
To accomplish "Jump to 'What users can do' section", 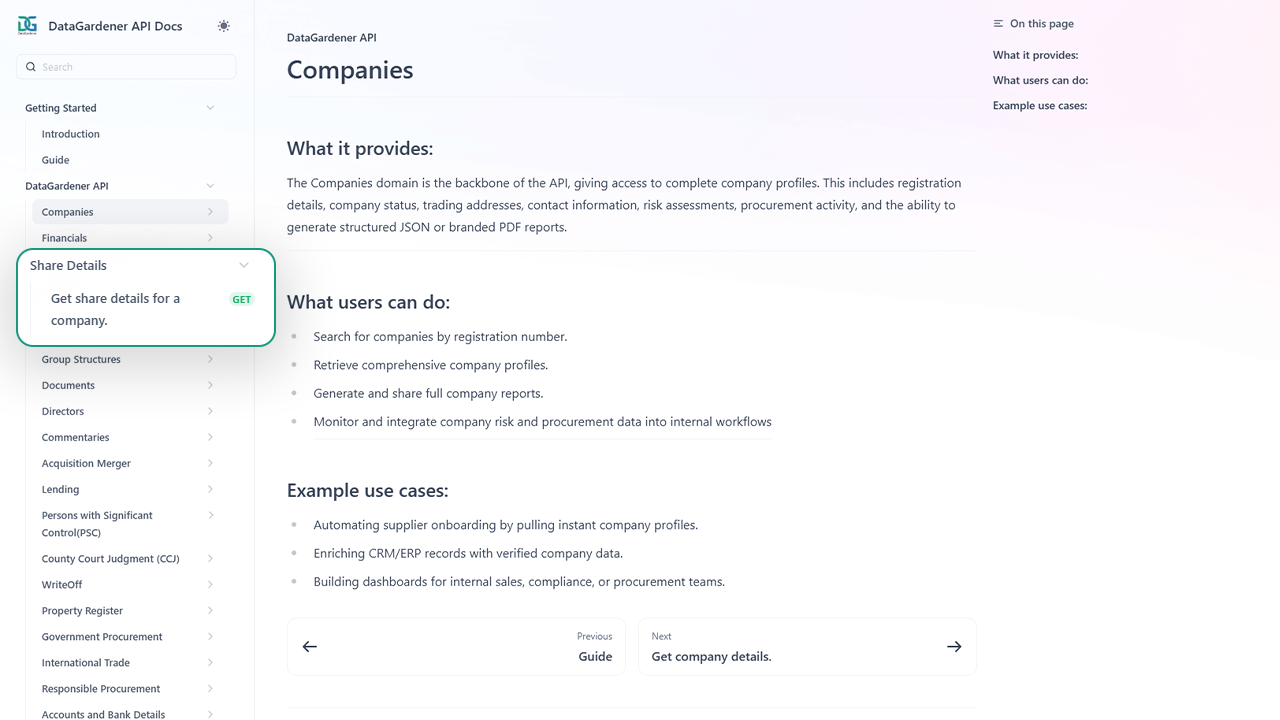I will [1040, 81].
